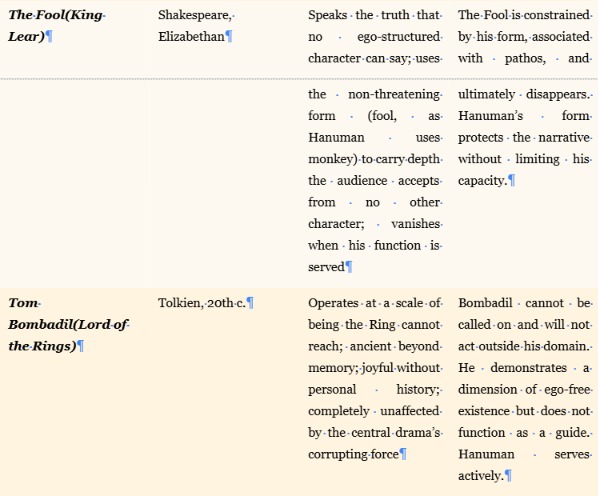Click the paragraph mark after 'Elizabethan'
Screen dimensions: 598x496
(229, 37)
